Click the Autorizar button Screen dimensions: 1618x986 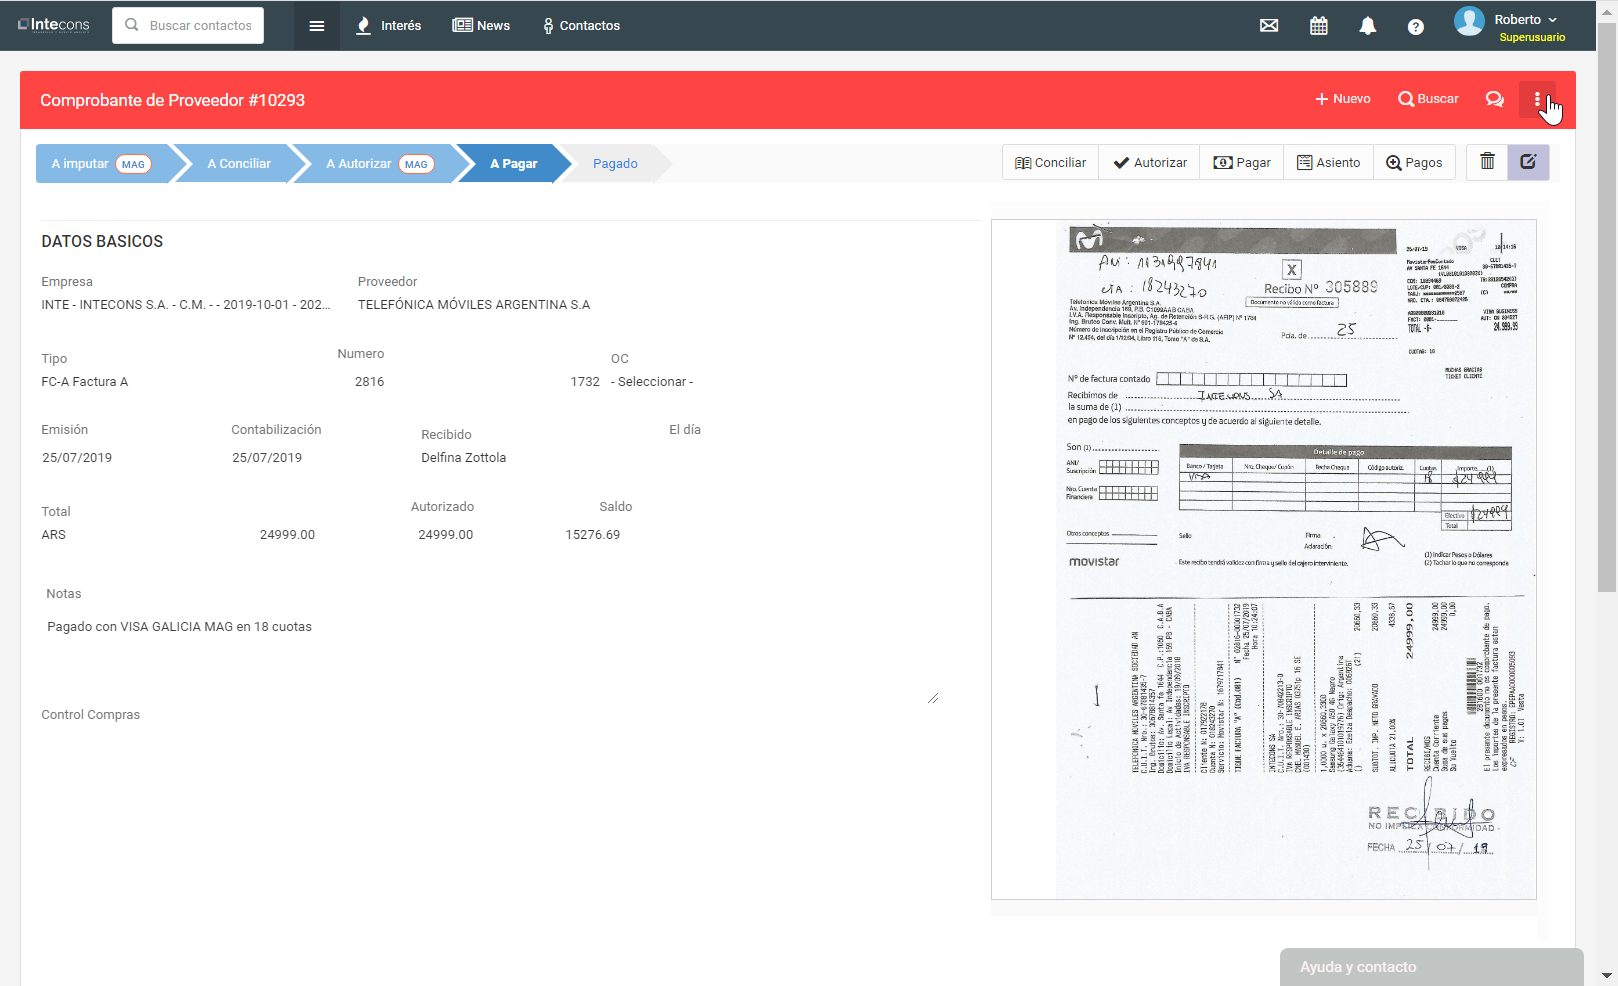(x=1150, y=163)
